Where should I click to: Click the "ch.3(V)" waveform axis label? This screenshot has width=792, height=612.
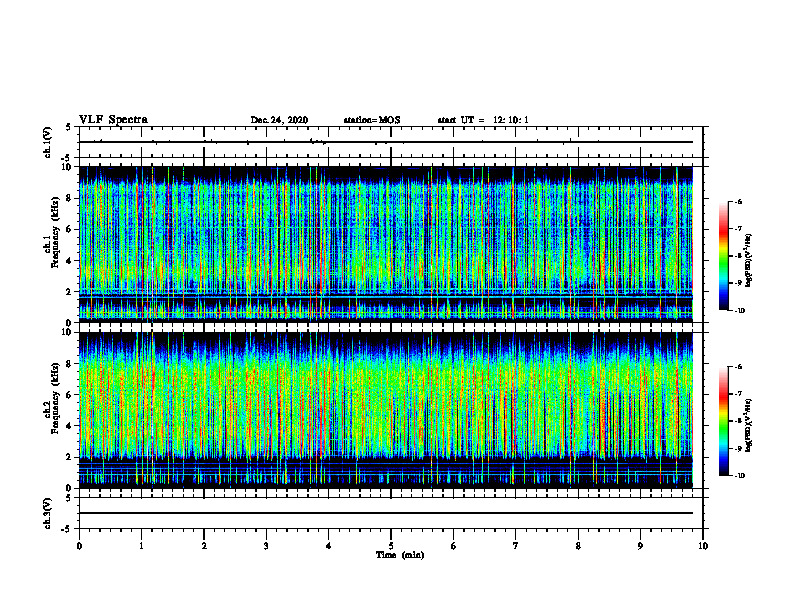(48, 513)
